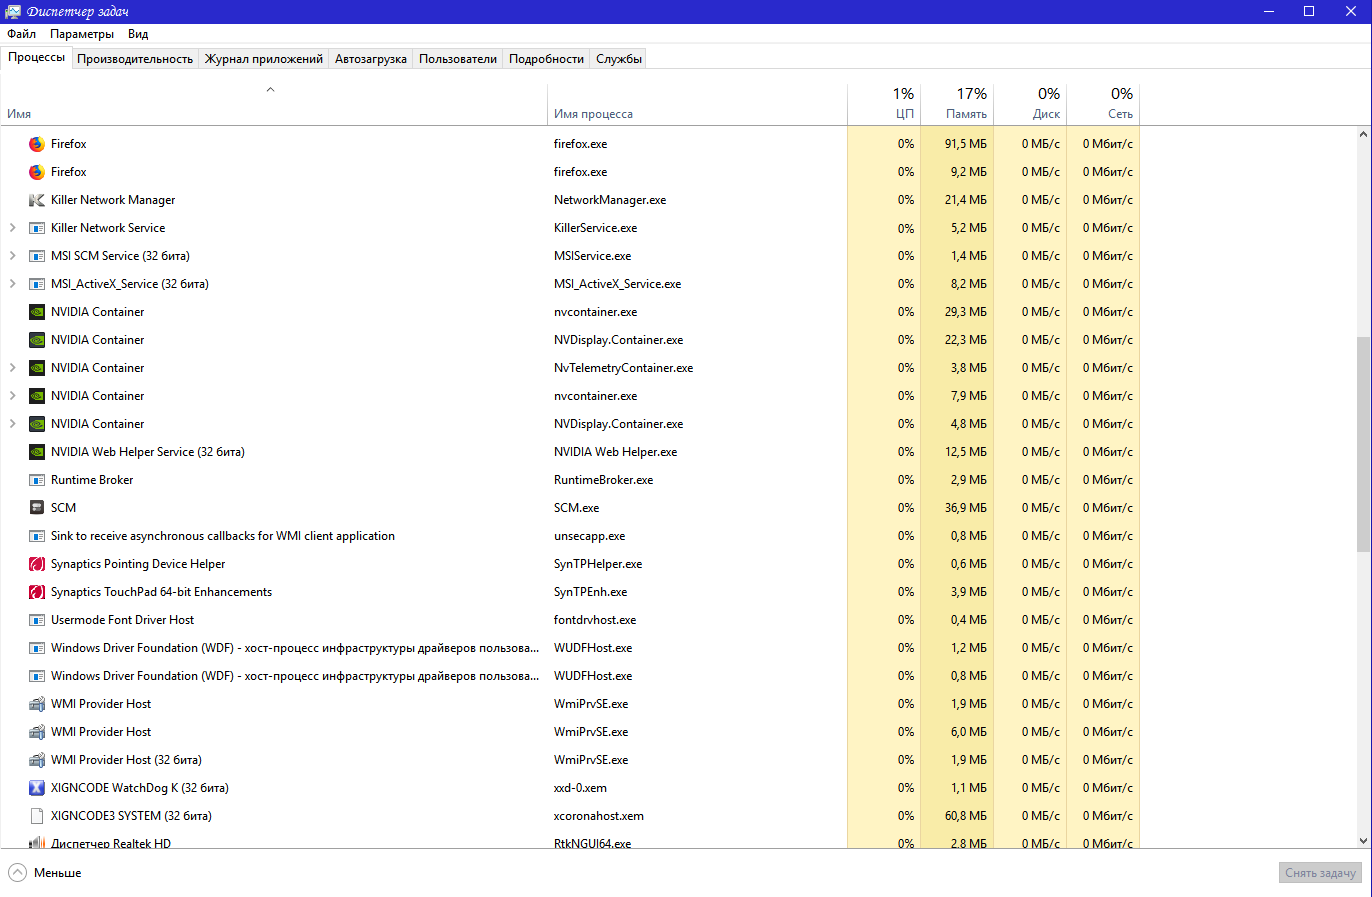Expand the MSI SCM Service group
This screenshot has height=897, width=1372.
point(12,256)
